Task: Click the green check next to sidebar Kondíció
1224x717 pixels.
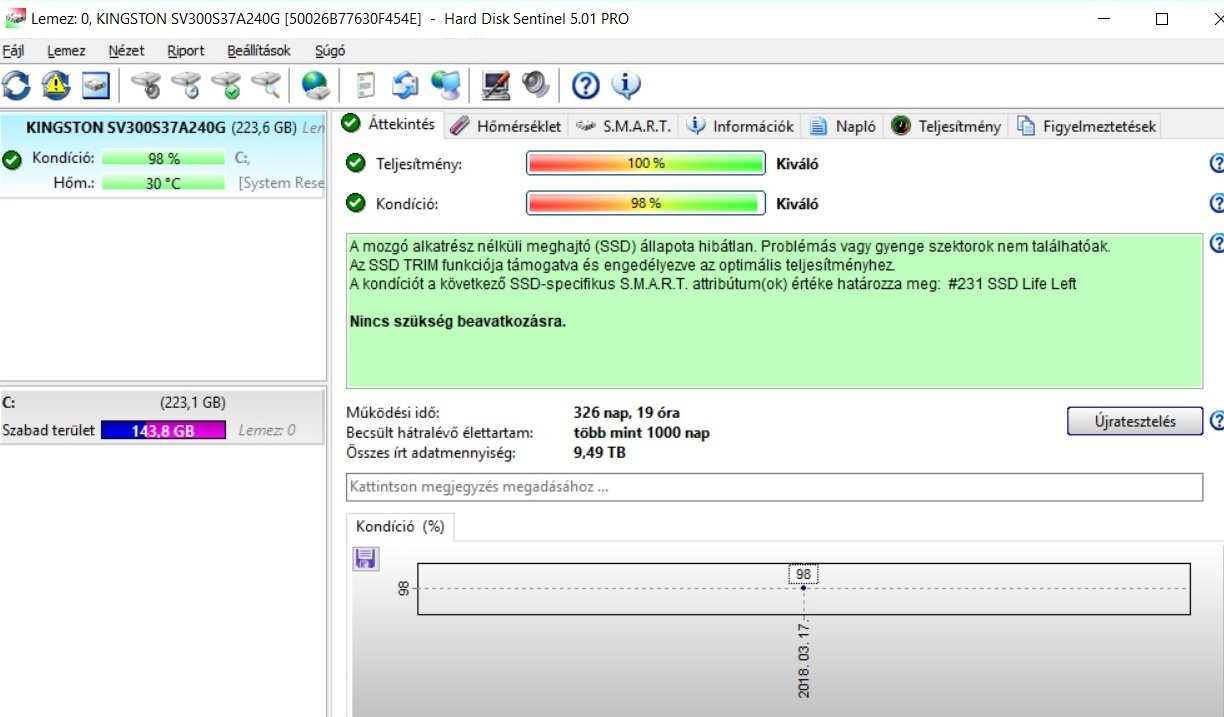Action: pyautogui.click(x=12, y=158)
